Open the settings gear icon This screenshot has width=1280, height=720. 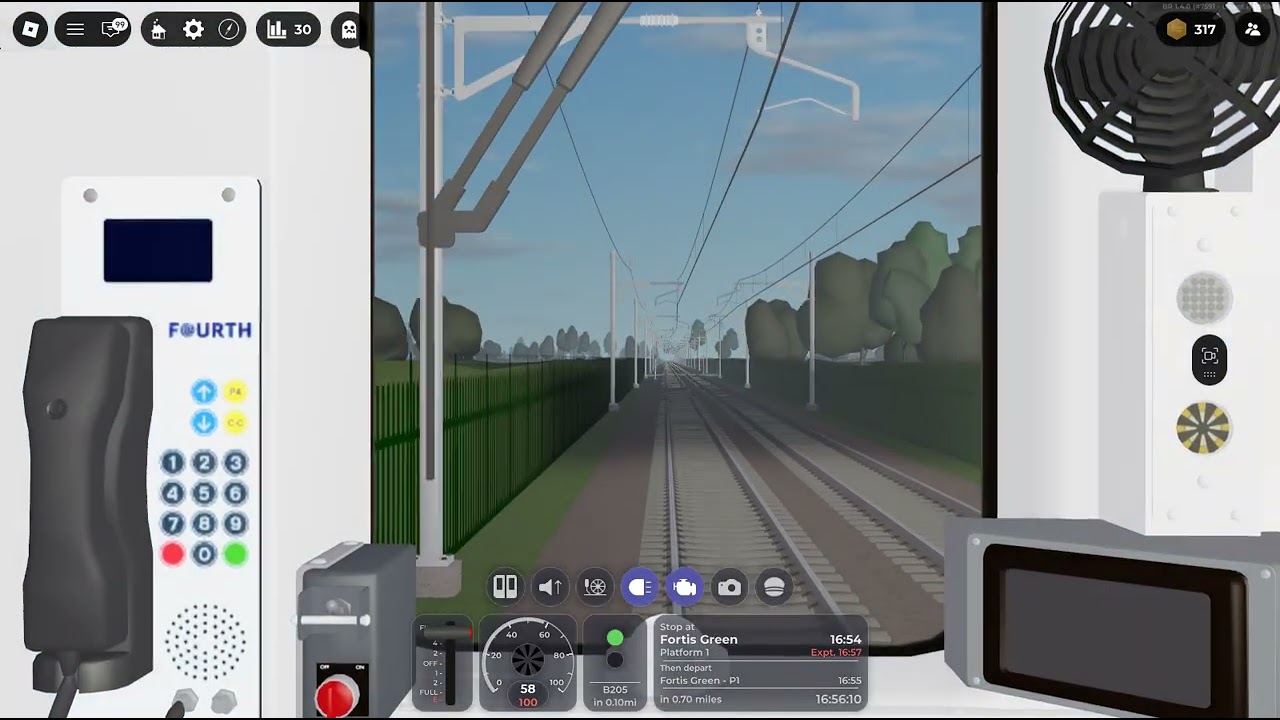(194, 29)
